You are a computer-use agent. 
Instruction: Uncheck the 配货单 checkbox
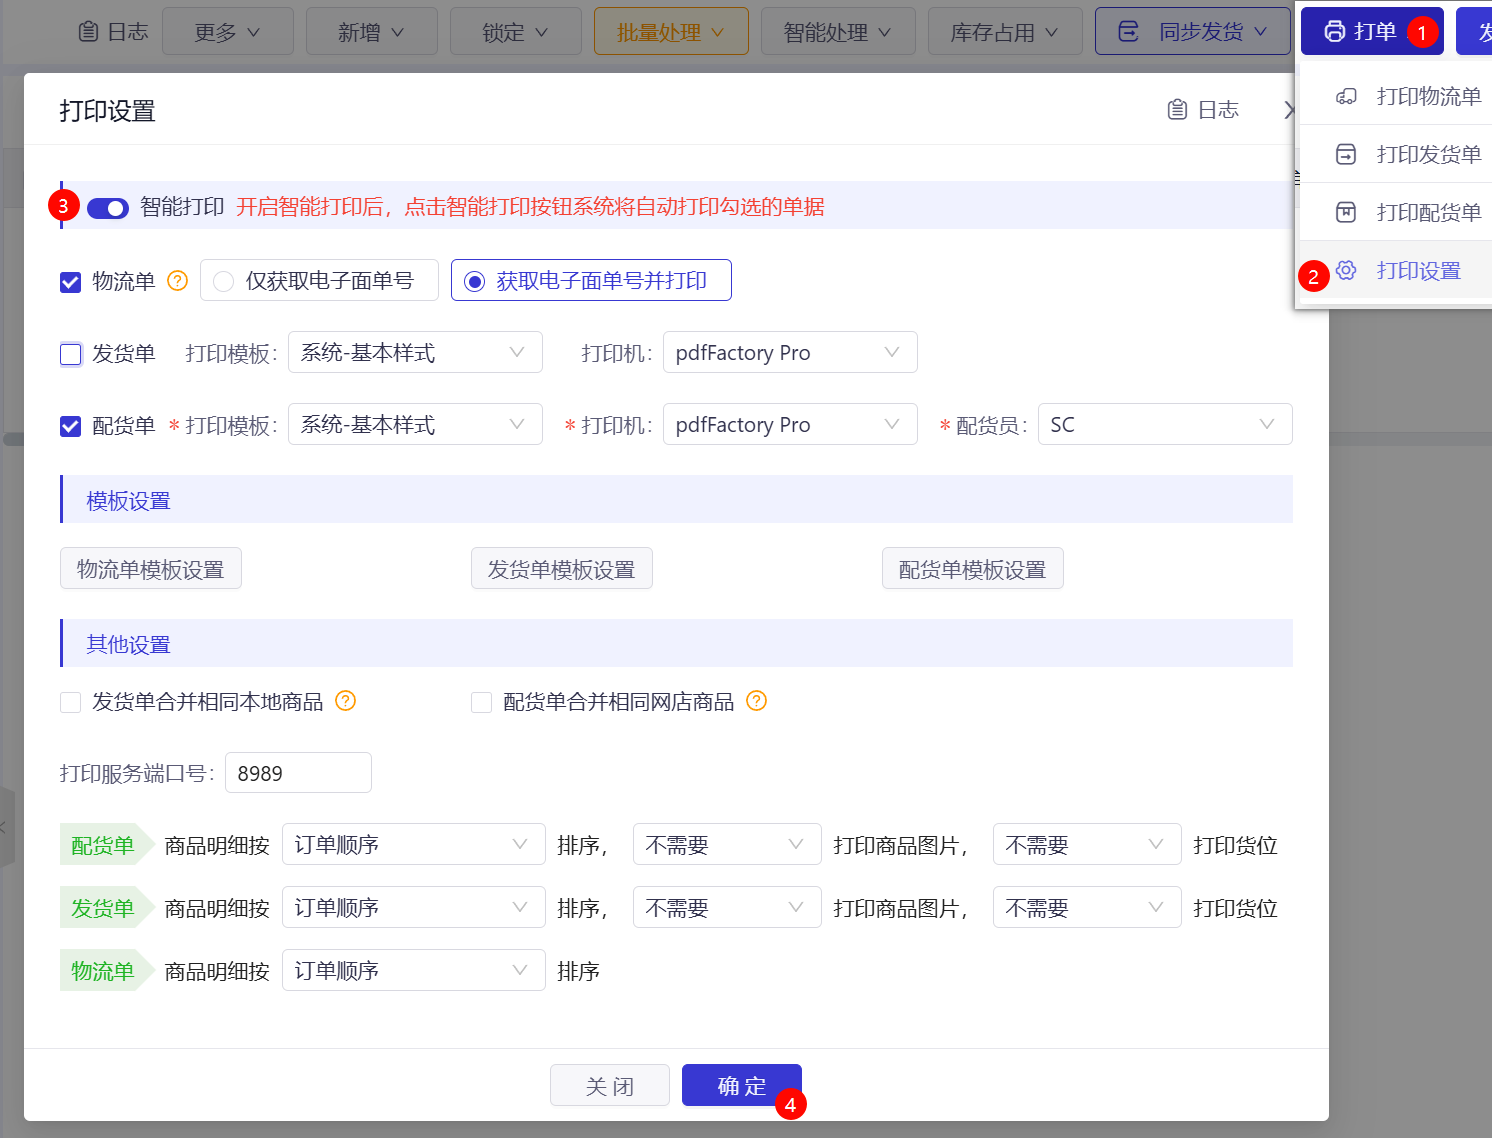(x=70, y=426)
